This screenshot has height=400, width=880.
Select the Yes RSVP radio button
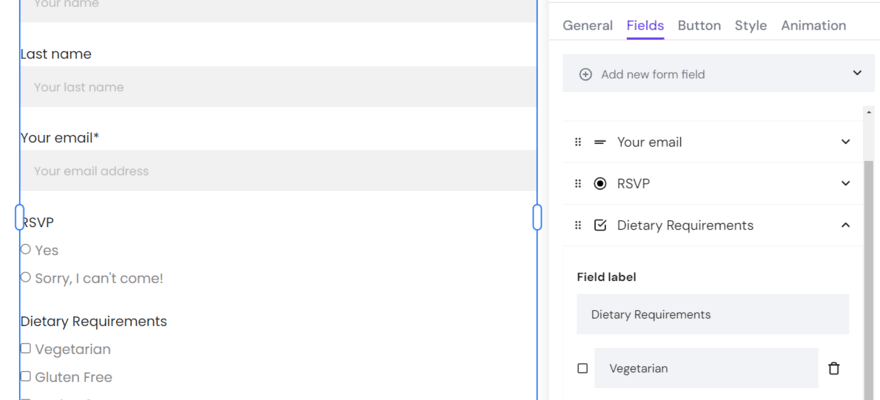(26, 250)
